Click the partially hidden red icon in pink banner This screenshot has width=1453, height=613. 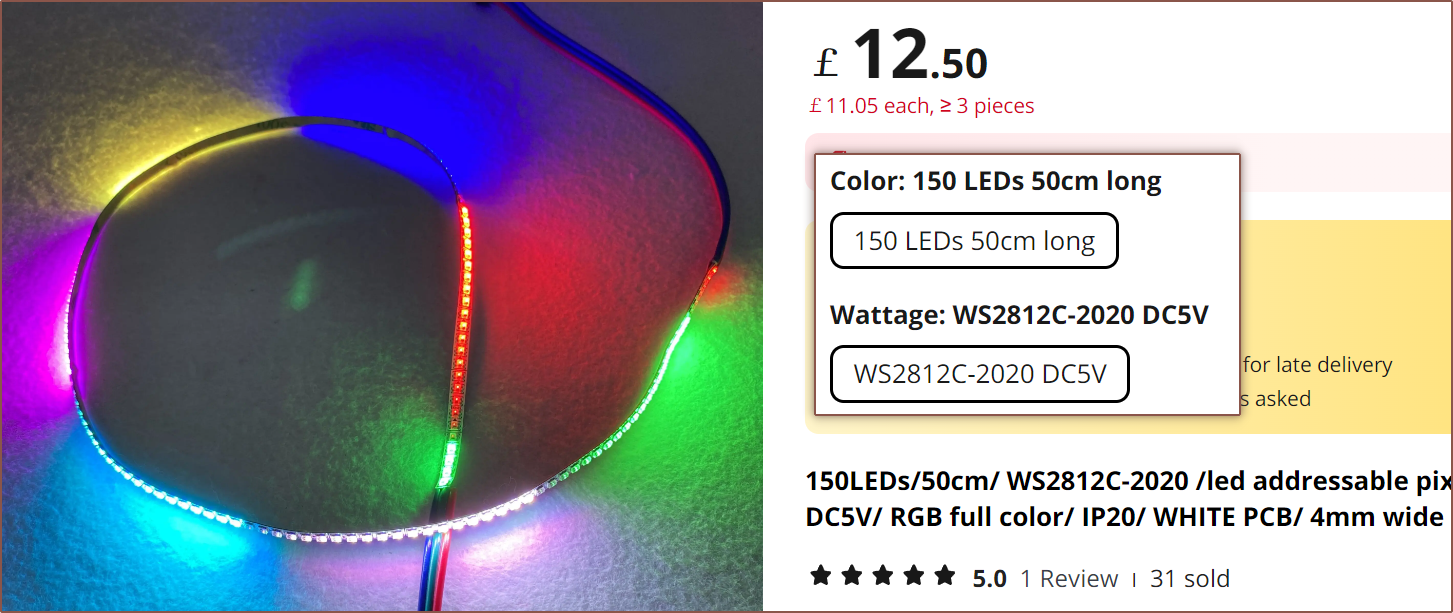click(x=841, y=153)
